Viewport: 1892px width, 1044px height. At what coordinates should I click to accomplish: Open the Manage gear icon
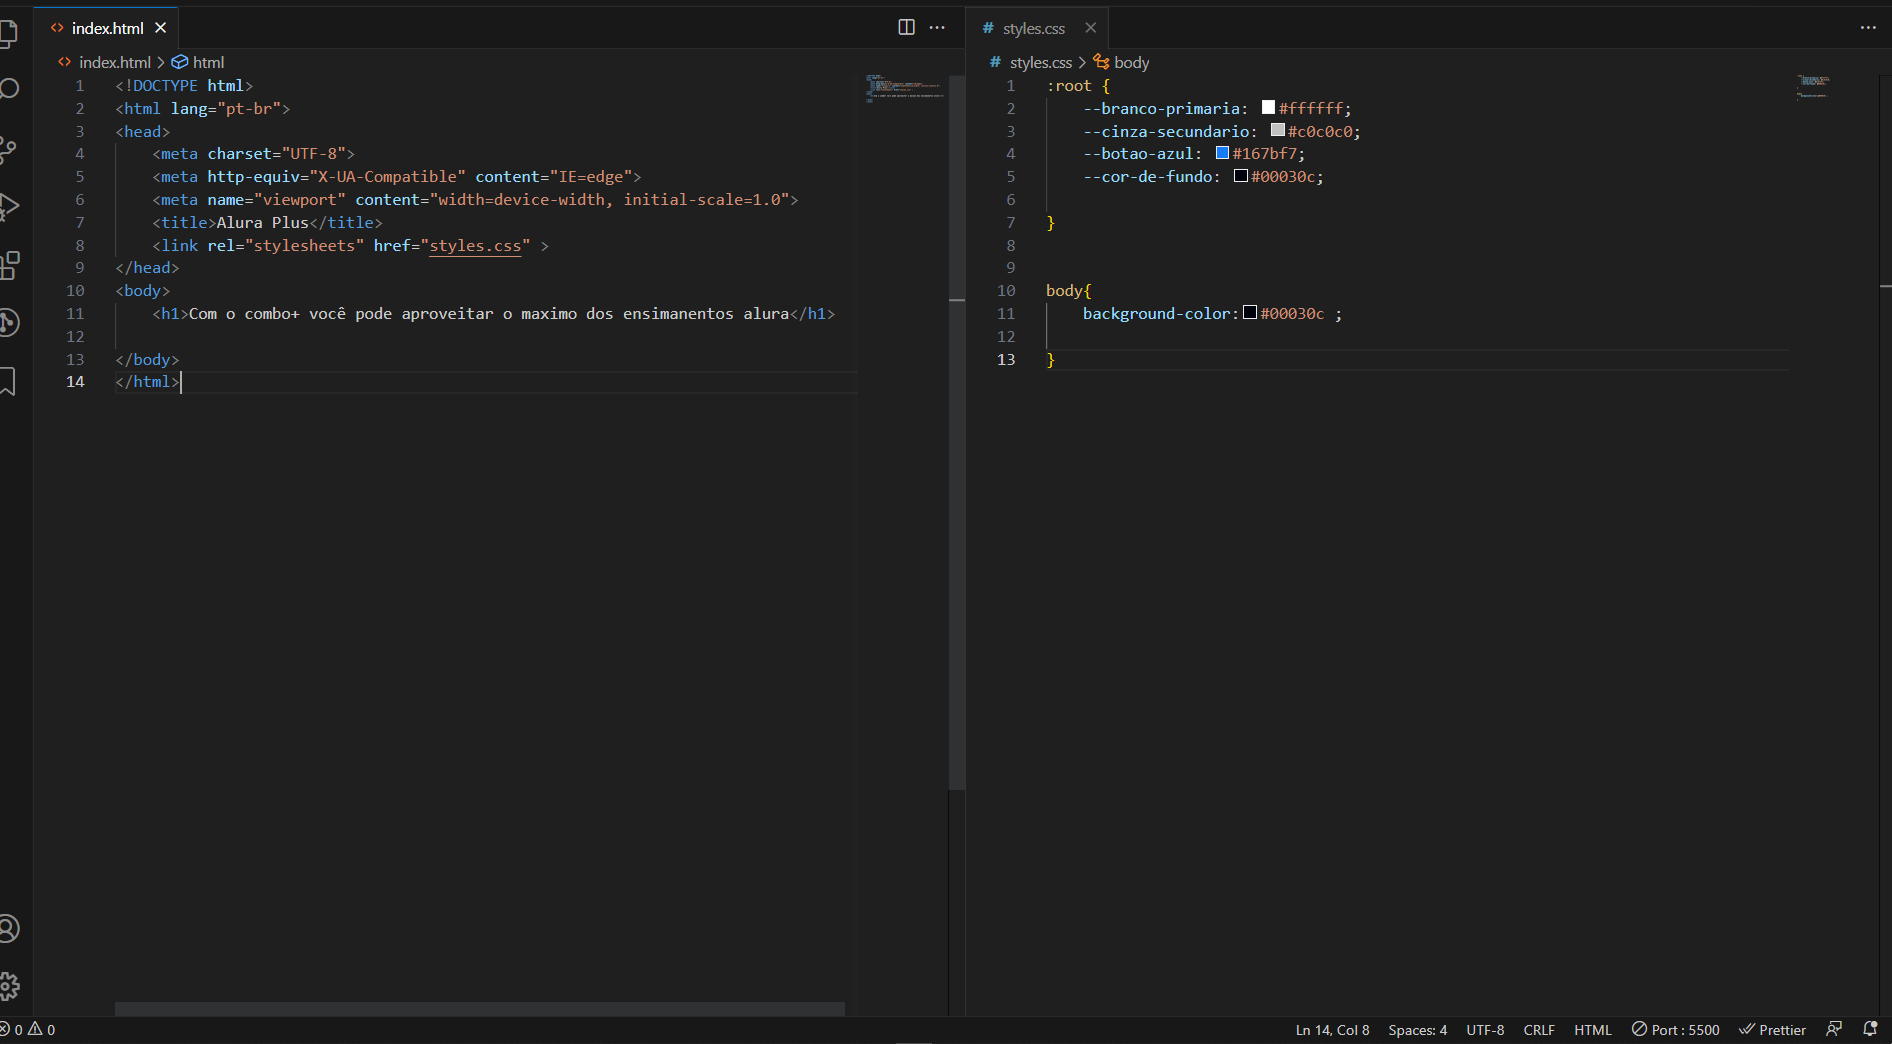point(8,987)
